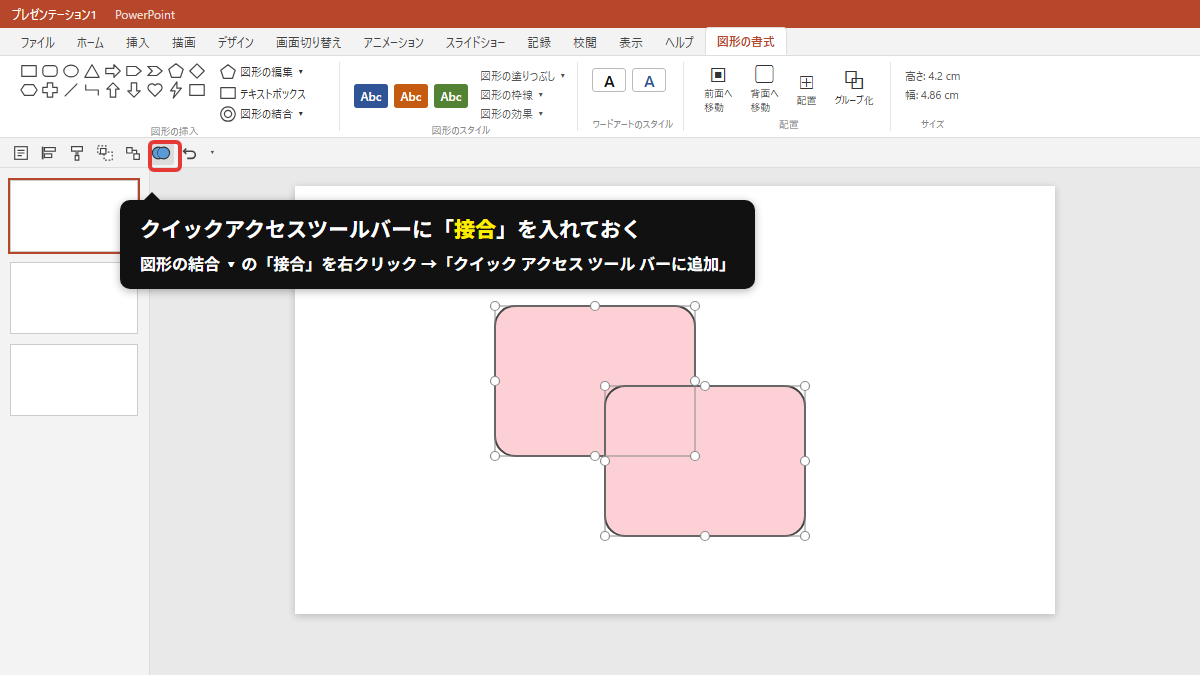Screen dimensions: 1200x675
Task: Choose the triangle shape in the gallery
Action: 92,71
